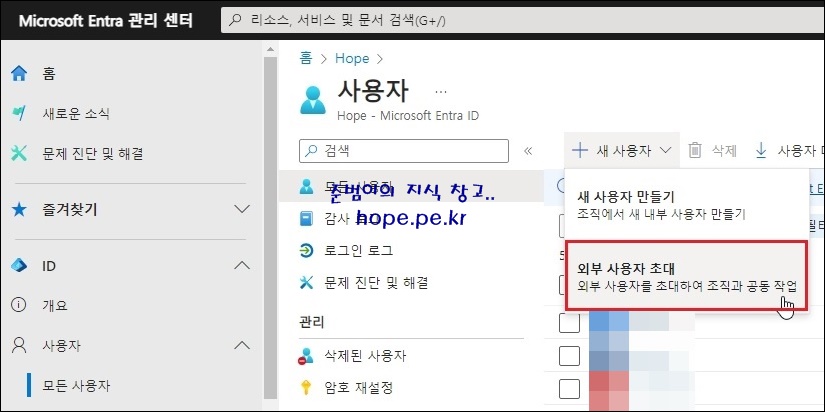Open 개요 info icon in sidebar
This screenshot has height=412, width=825.
click(18, 305)
